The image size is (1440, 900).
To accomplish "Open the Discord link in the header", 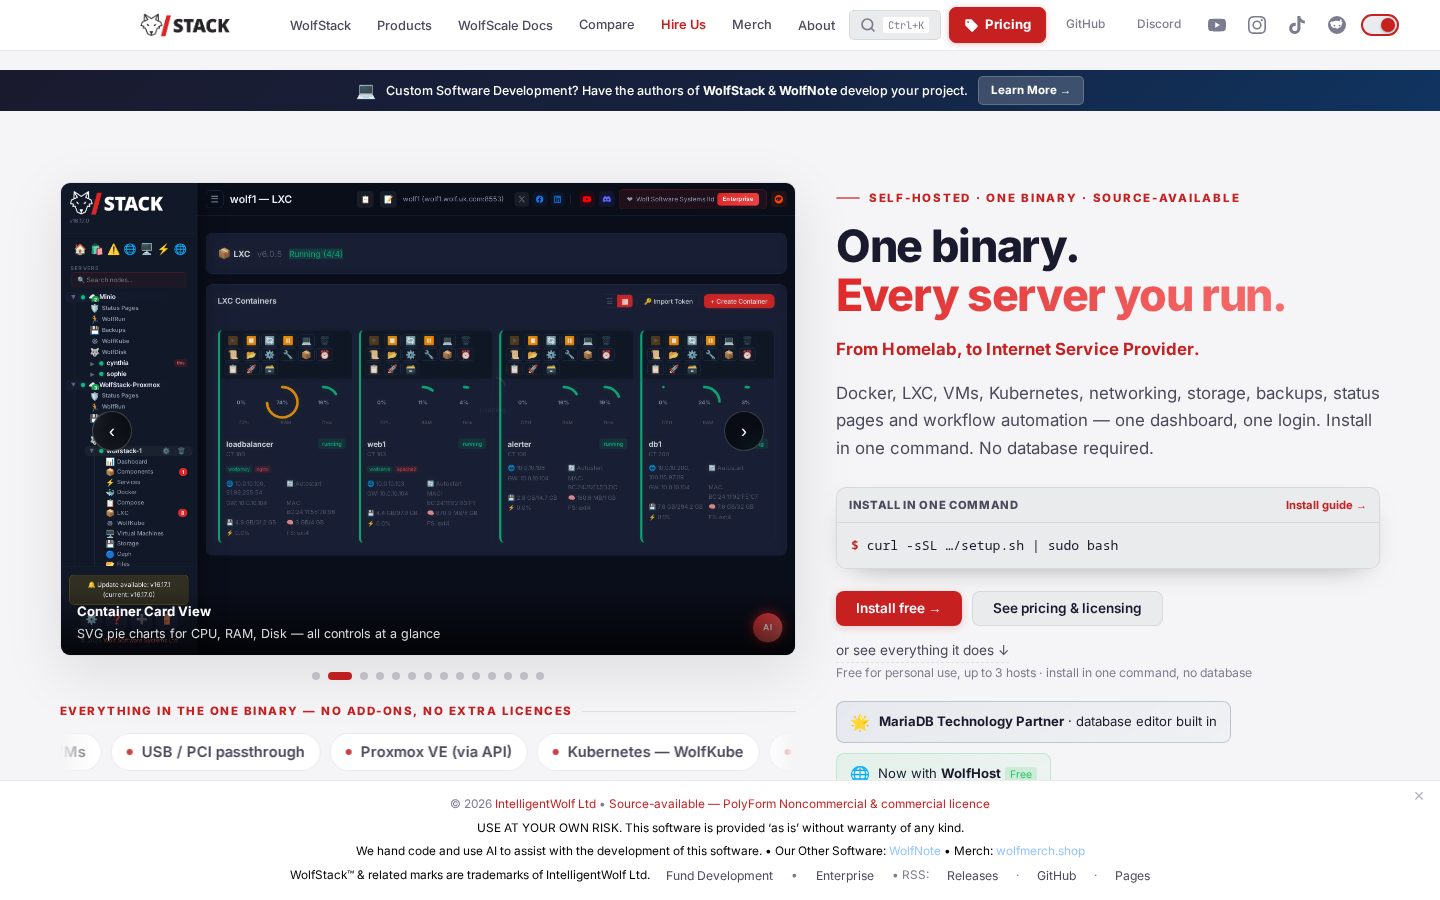I will click(1159, 24).
